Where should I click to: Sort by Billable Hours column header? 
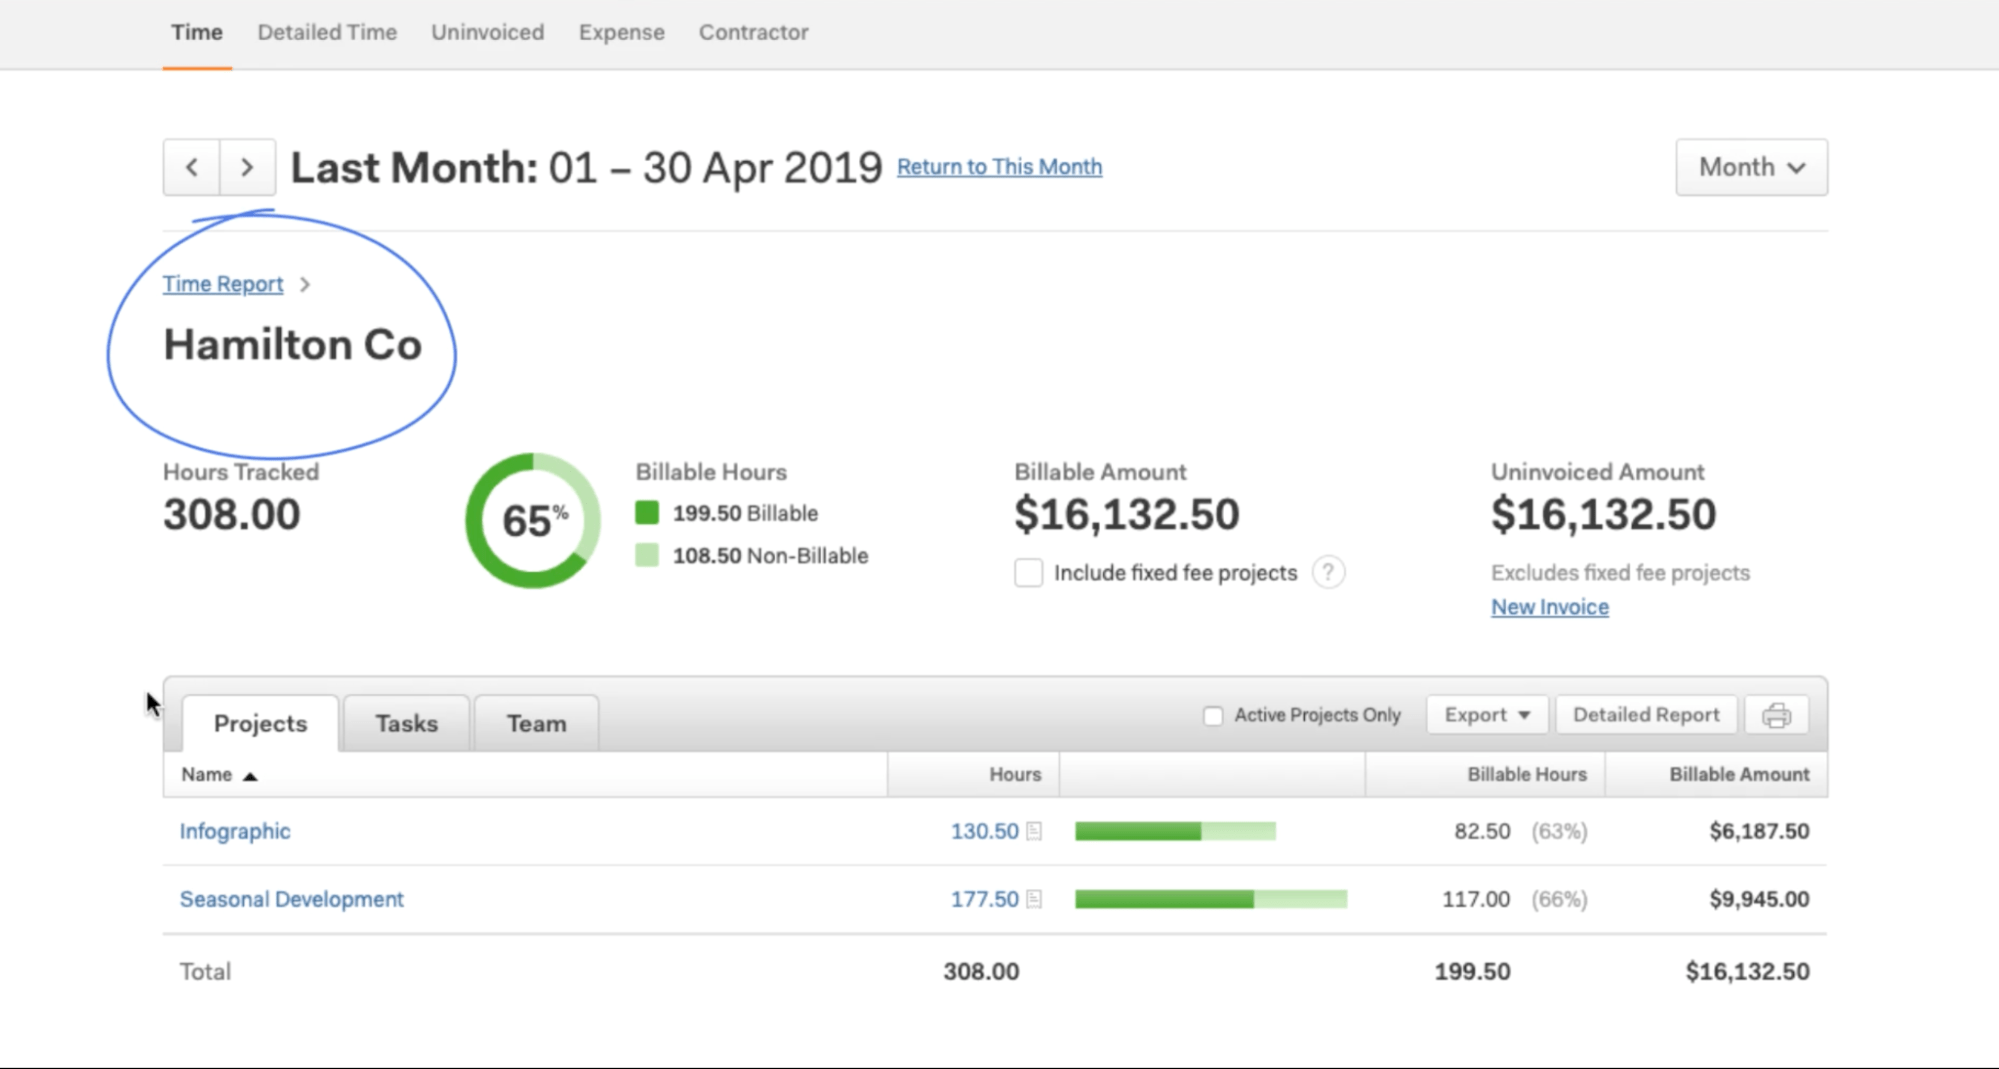pos(1485,774)
